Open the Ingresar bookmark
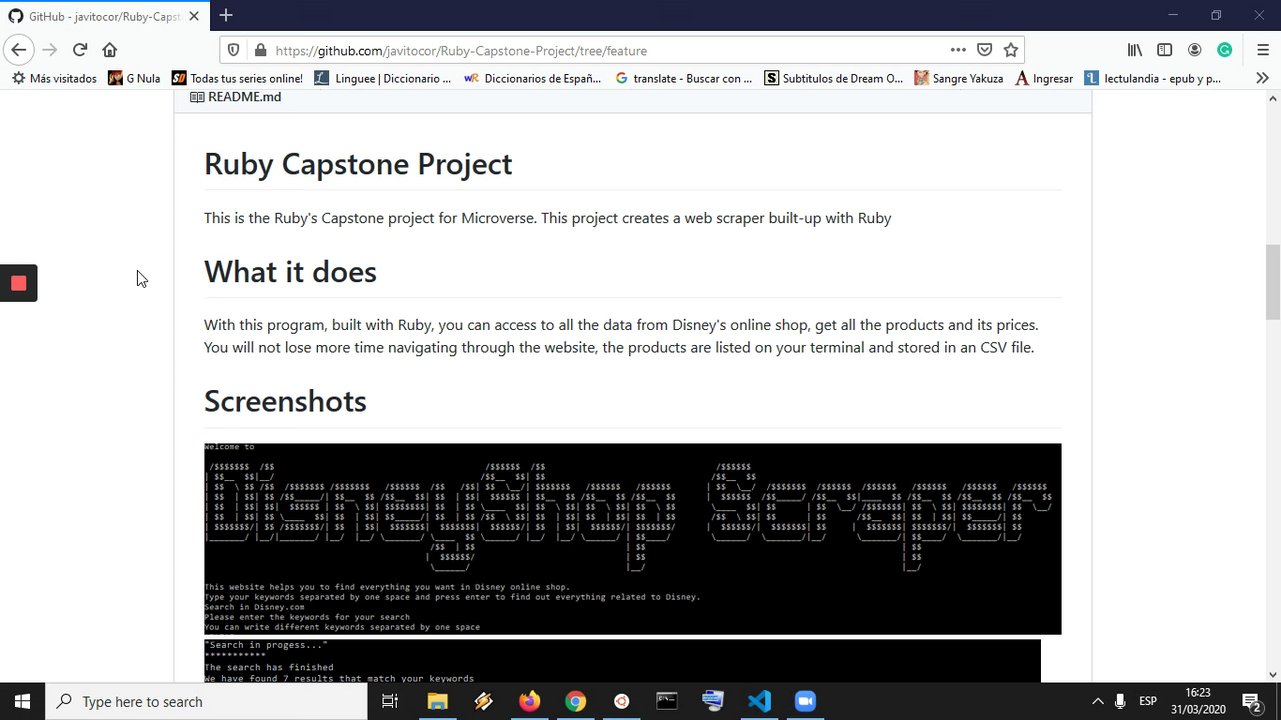This screenshot has width=1281, height=720. tap(1044, 78)
